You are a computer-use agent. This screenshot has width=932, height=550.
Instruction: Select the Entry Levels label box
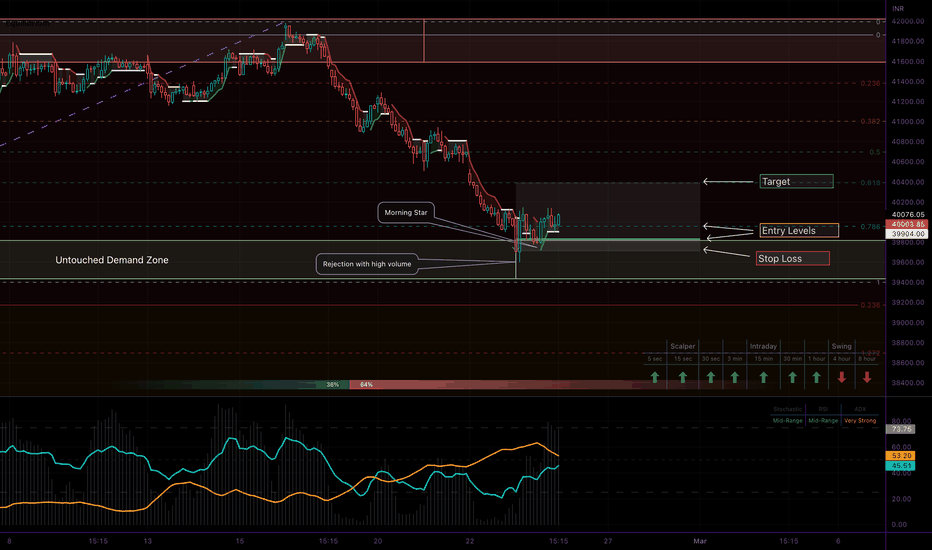pos(799,231)
